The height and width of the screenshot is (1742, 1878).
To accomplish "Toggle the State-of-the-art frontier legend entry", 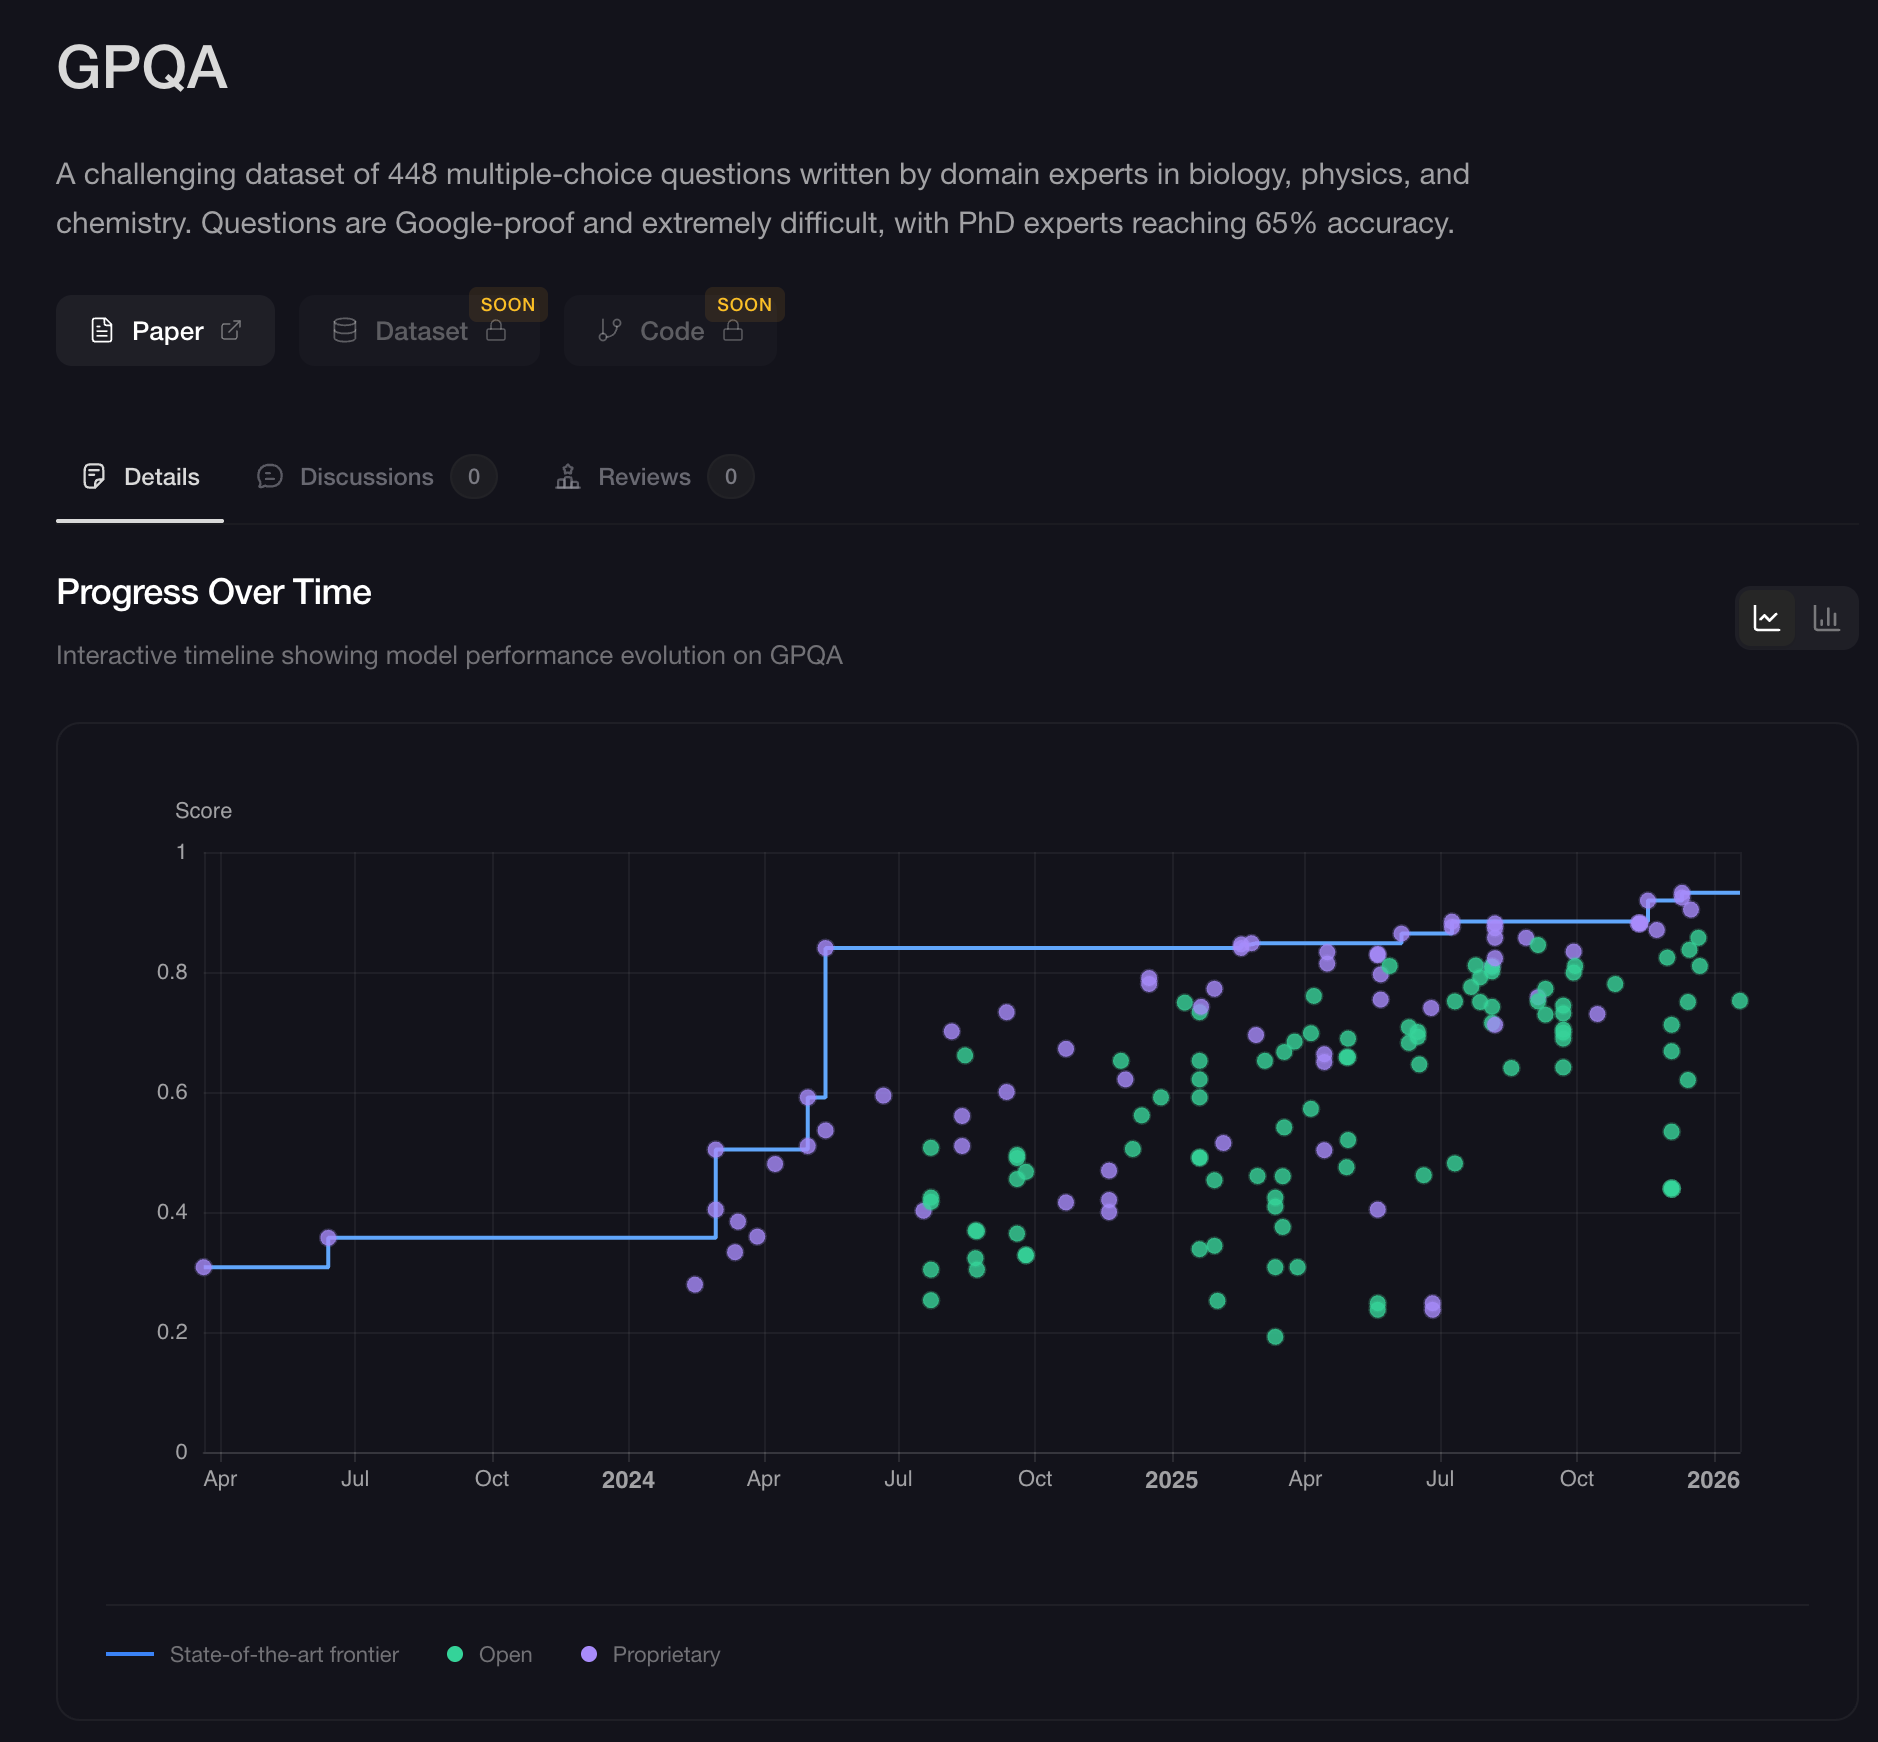I will [x=255, y=1655].
